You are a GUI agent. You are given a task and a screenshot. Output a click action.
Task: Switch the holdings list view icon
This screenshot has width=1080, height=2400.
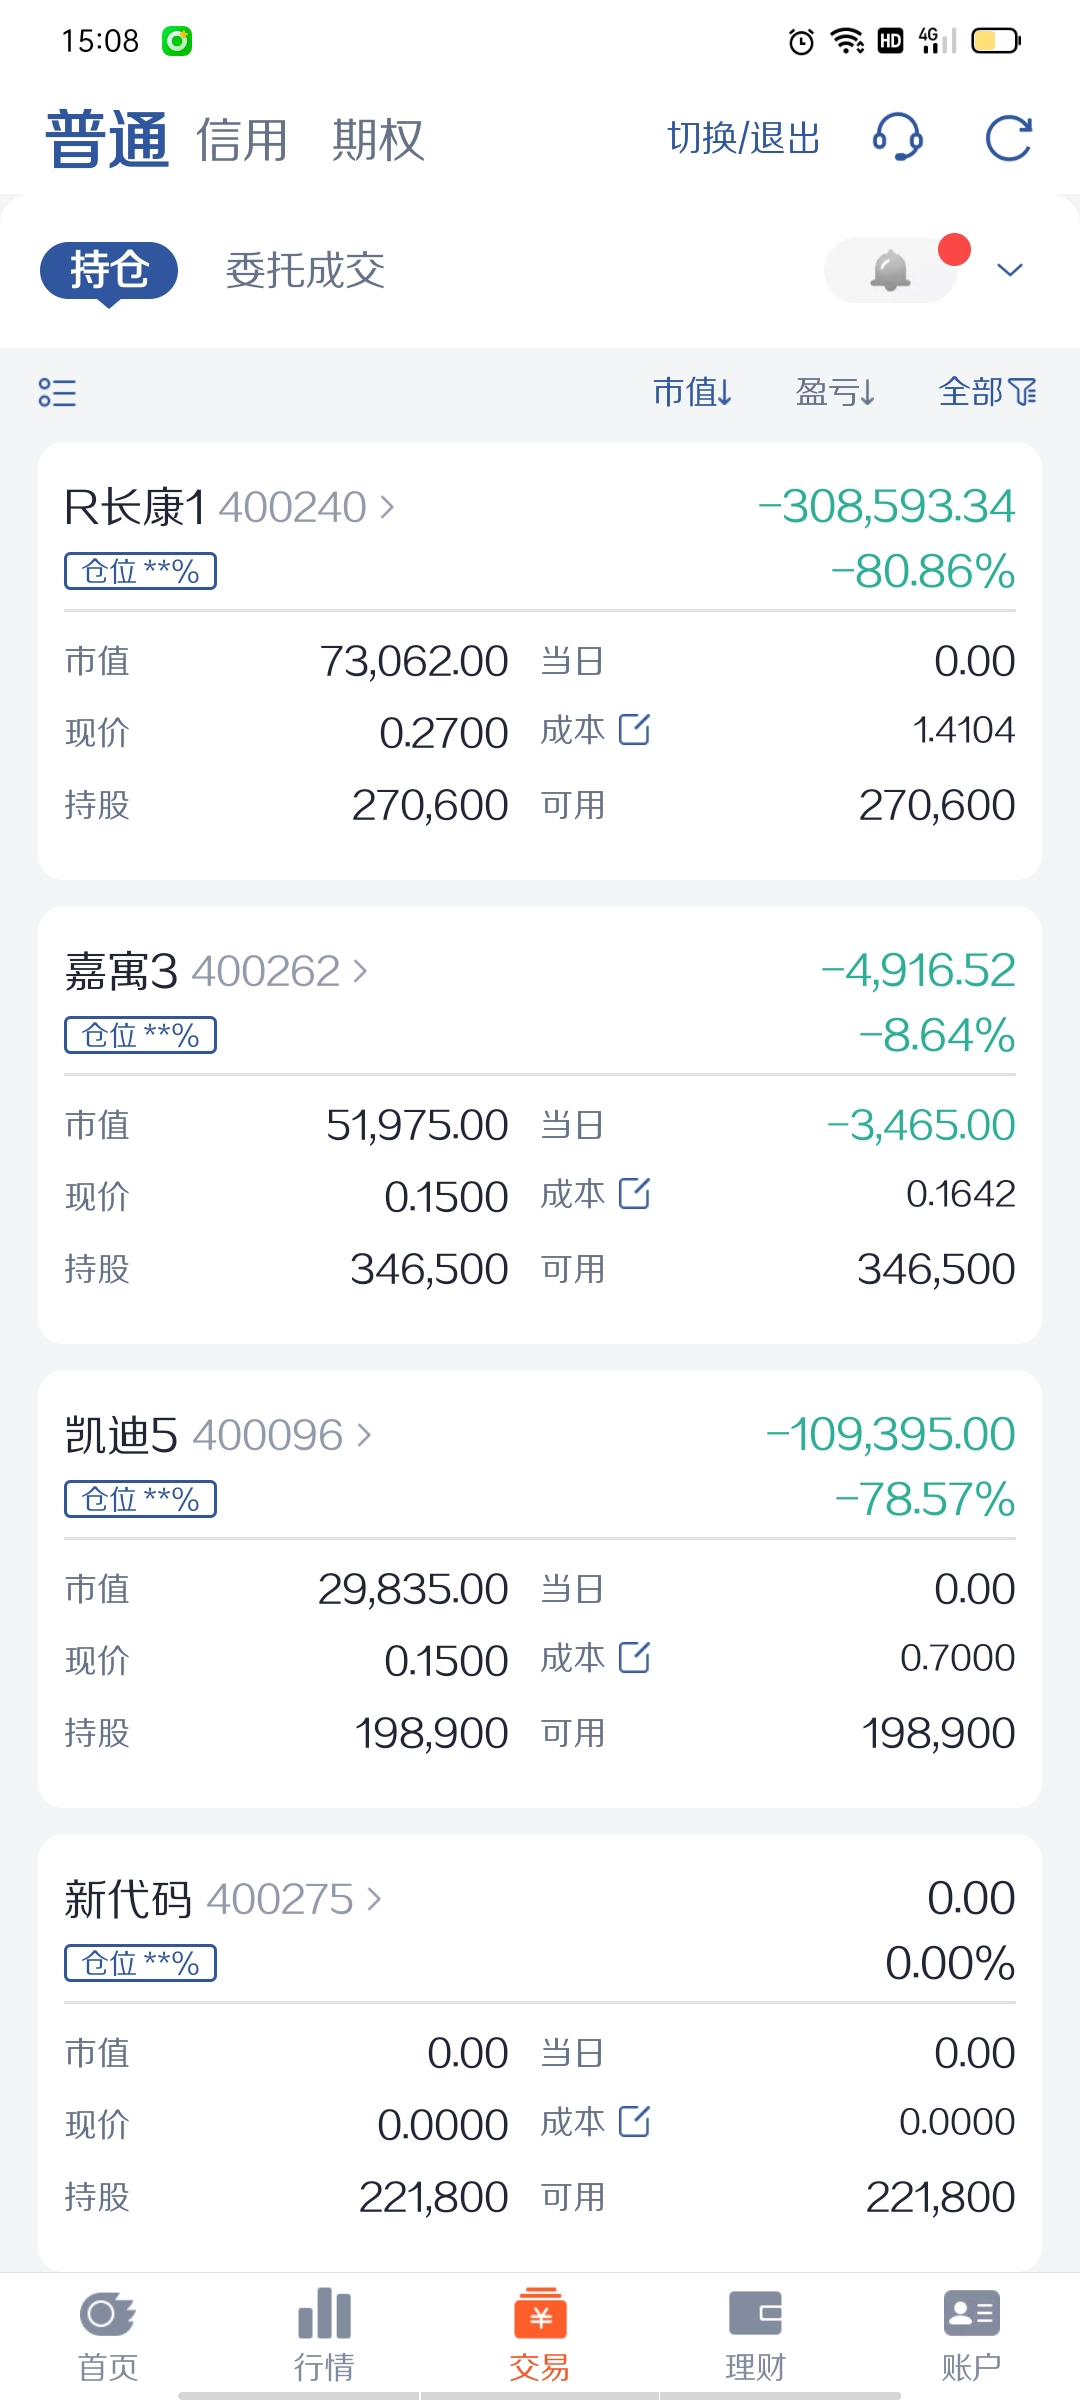(57, 392)
